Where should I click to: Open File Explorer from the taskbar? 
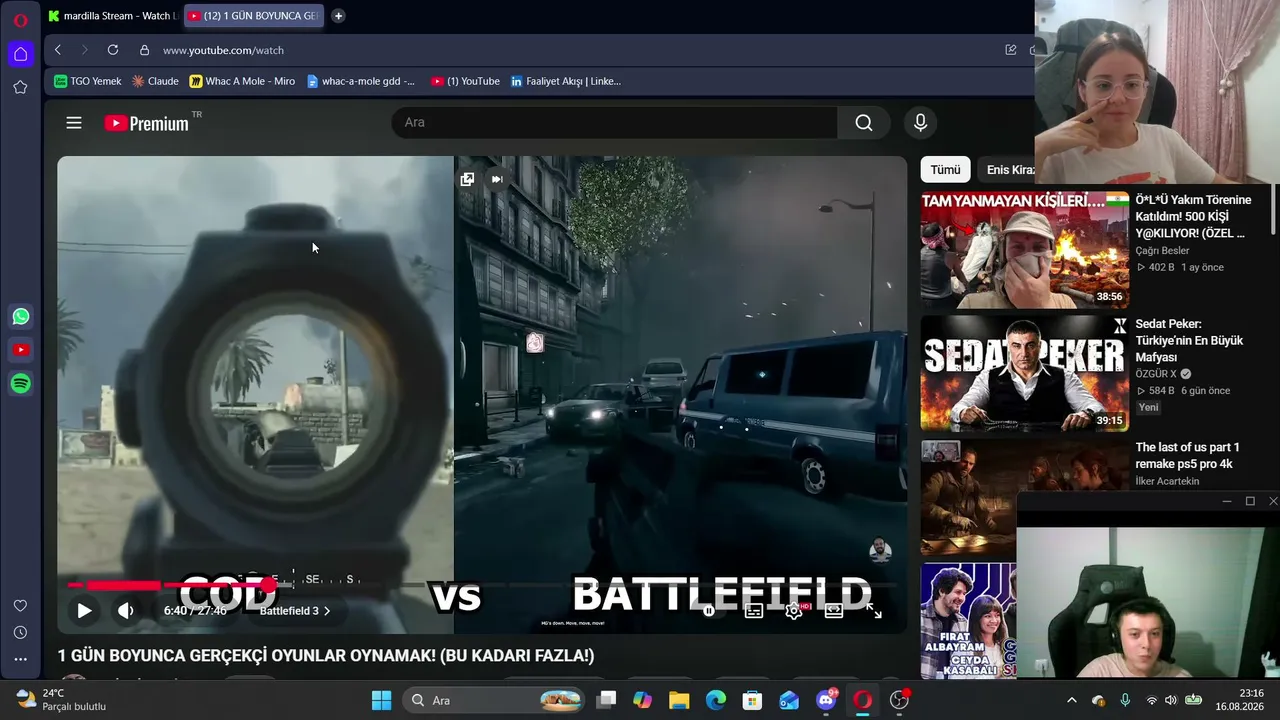pyautogui.click(x=679, y=700)
